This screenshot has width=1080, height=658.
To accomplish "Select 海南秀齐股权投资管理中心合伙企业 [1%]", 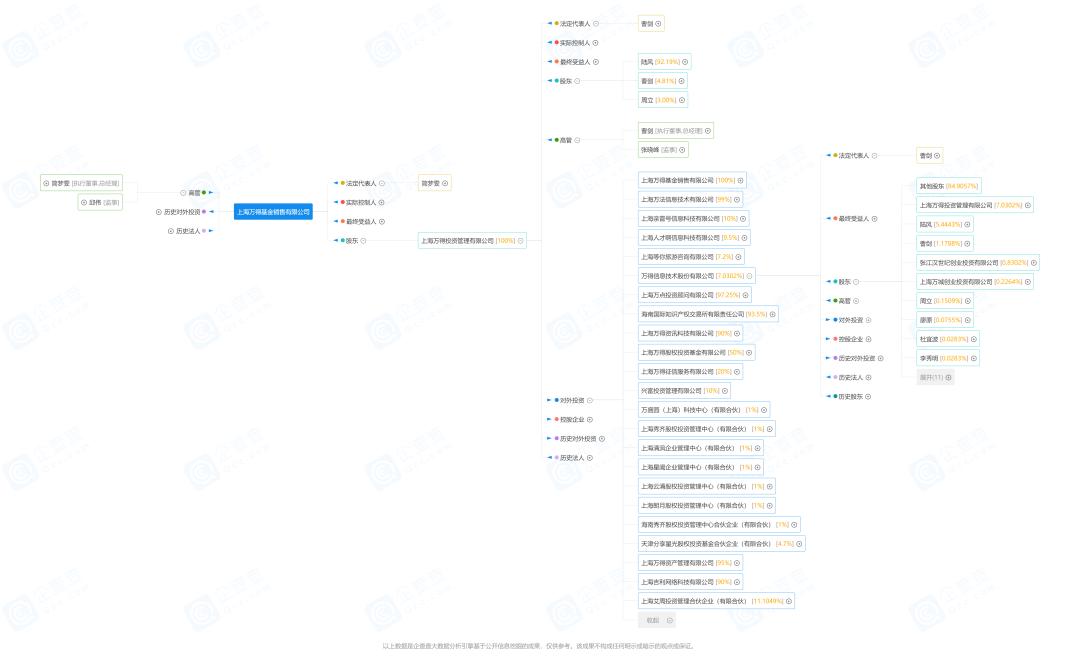I will pos(719,525).
